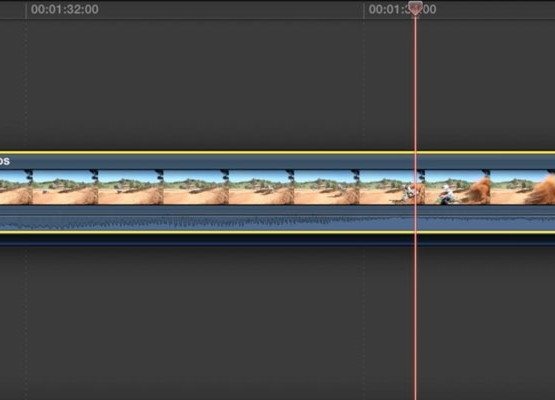This screenshot has height=400, width=555.
Task: Click the dark shadow strip beneath the clip
Action: click(x=278, y=240)
